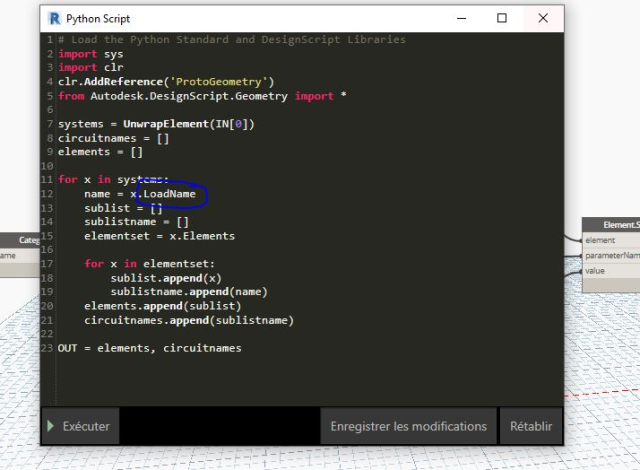Click 'sublistname.append(name)' on line 19

pyautogui.click(x=189, y=292)
